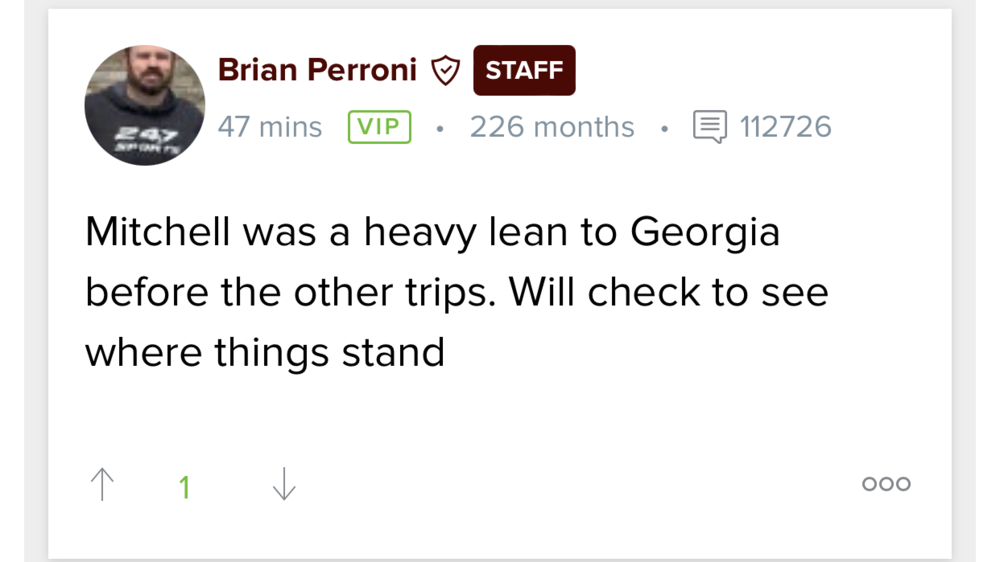
Task: Open Brian Perroni's profile avatar
Action: (x=145, y=105)
